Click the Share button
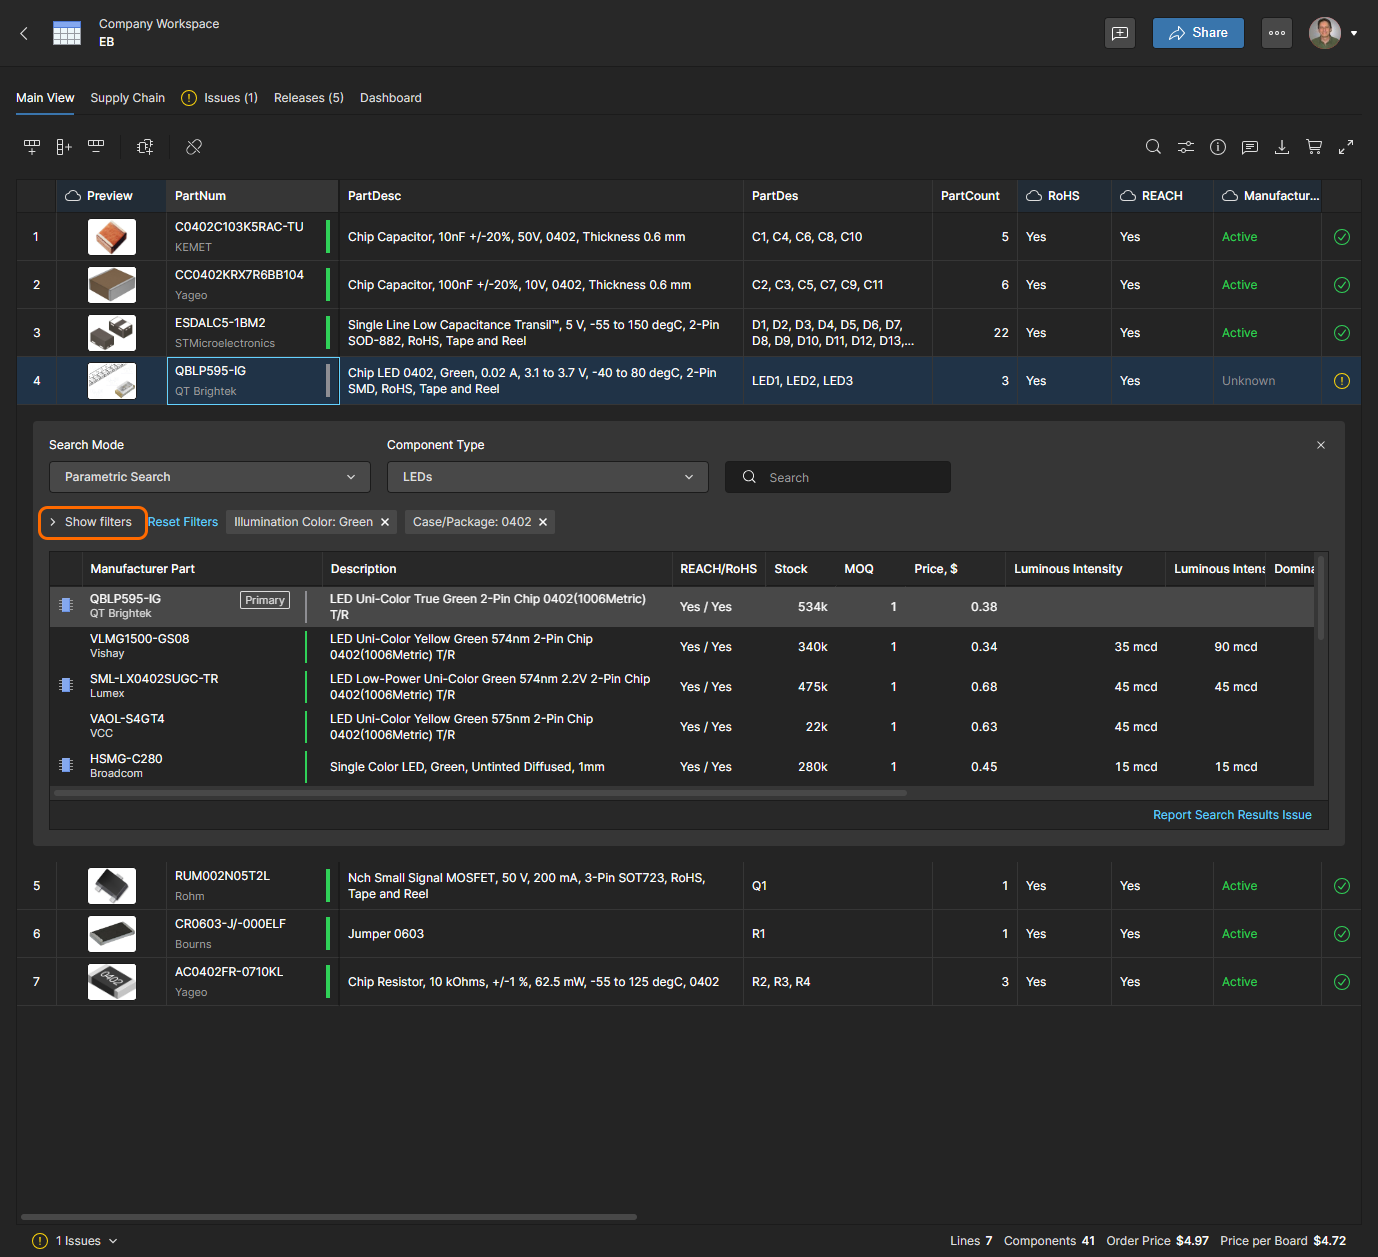 coord(1198,33)
